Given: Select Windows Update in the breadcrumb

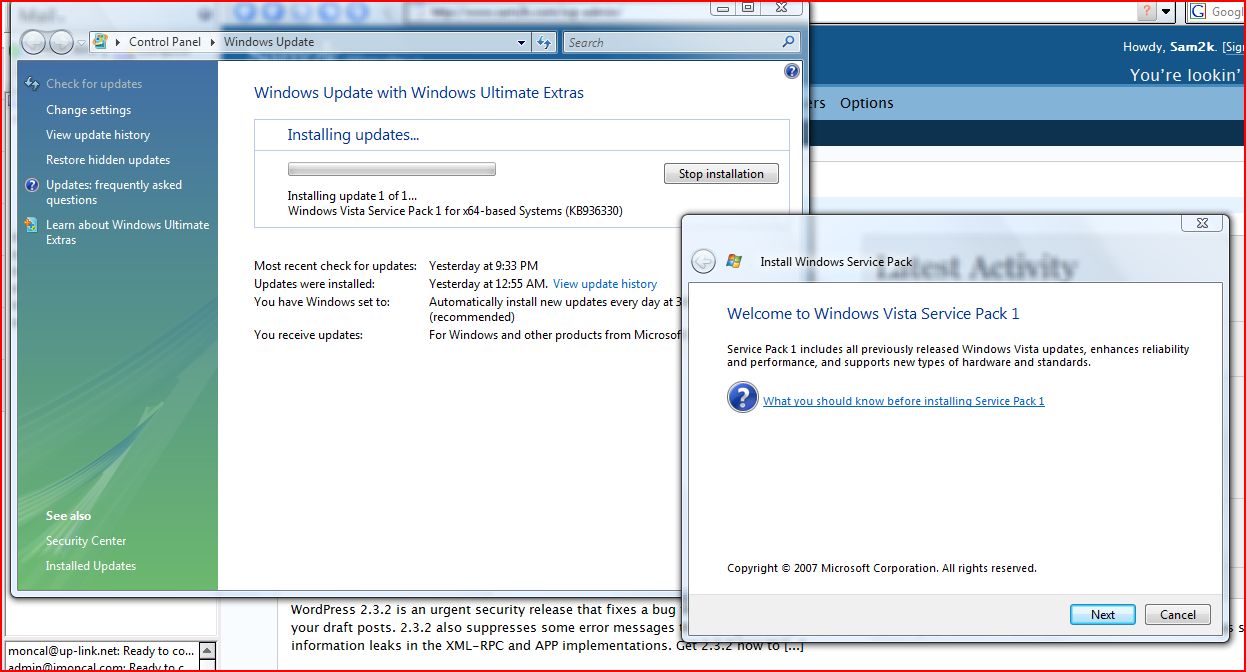Looking at the screenshot, I should [x=269, y=42].
